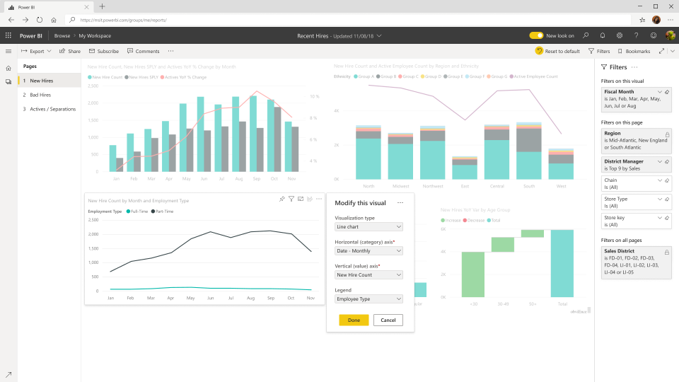Click the Cancel button

tap(388, 320)
